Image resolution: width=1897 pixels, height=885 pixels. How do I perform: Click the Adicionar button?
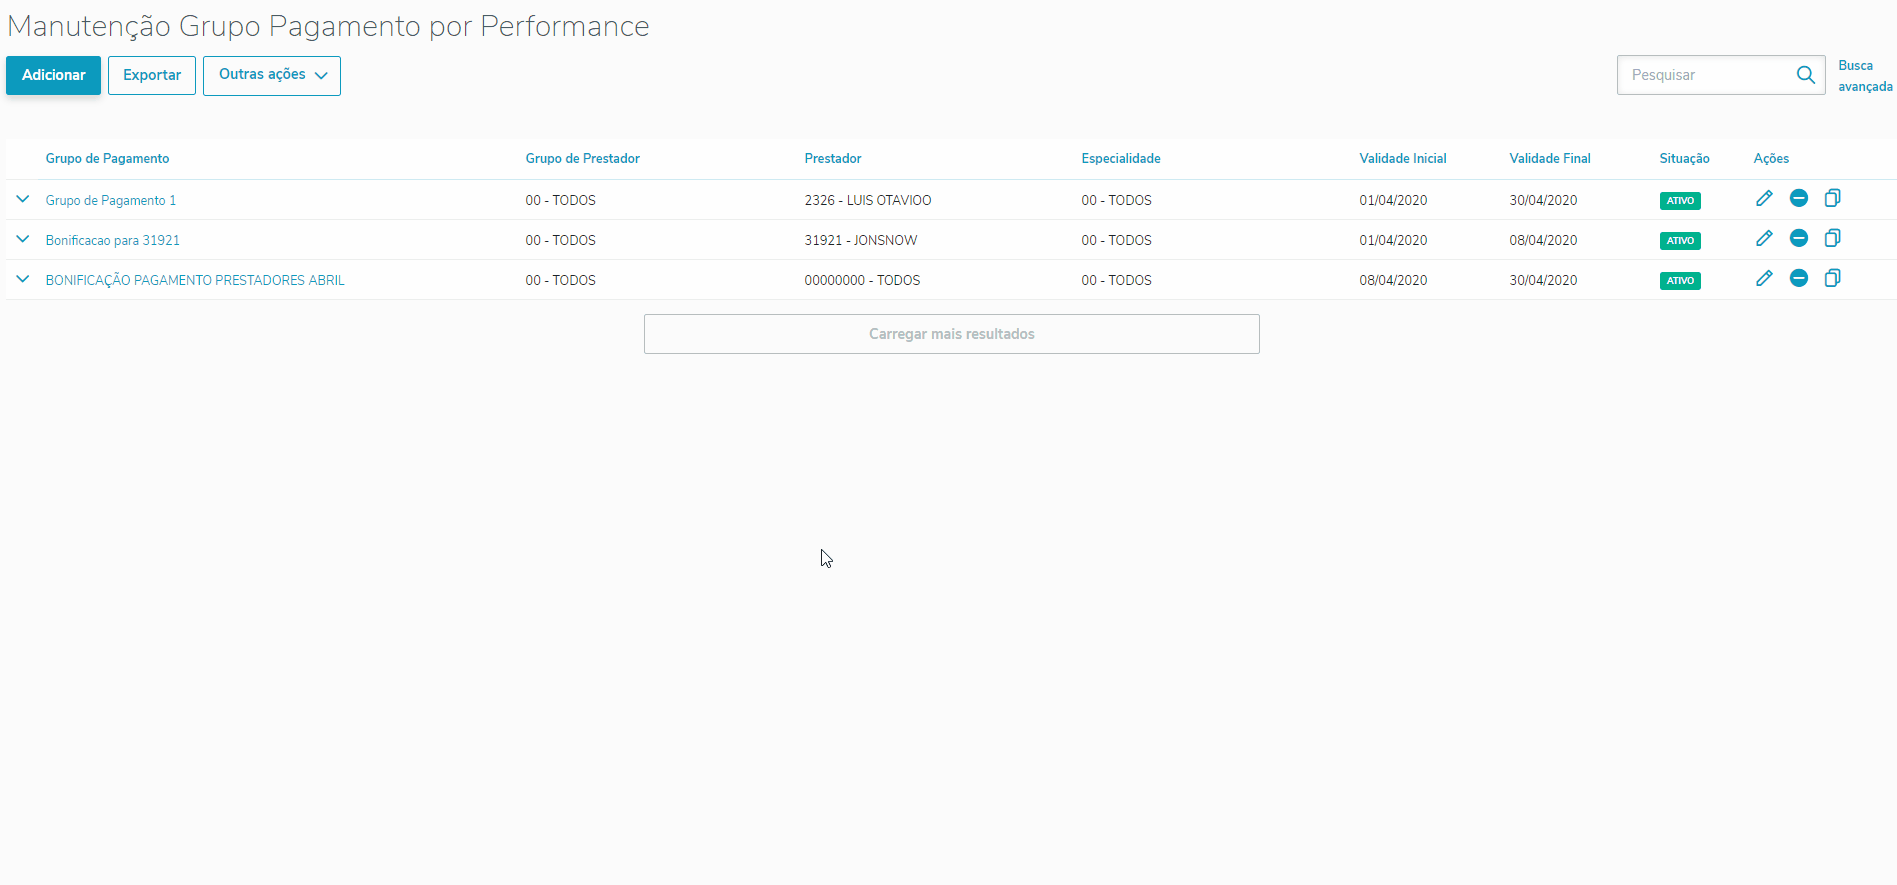pyautogui.click(x=54, y=76)
